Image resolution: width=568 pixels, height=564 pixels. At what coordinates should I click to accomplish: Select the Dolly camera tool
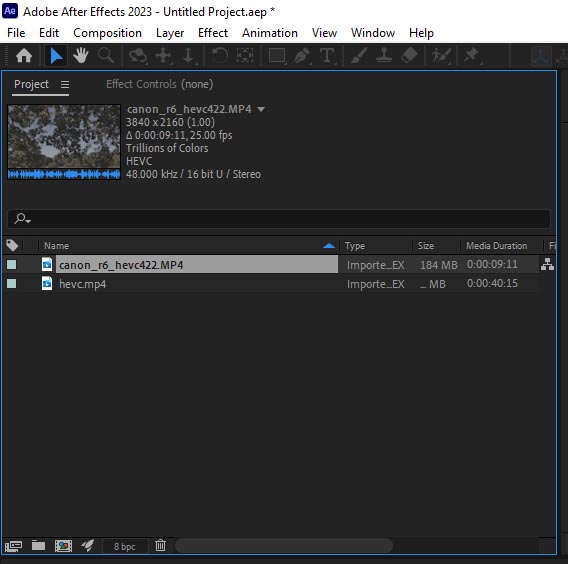tap(189, 56)
